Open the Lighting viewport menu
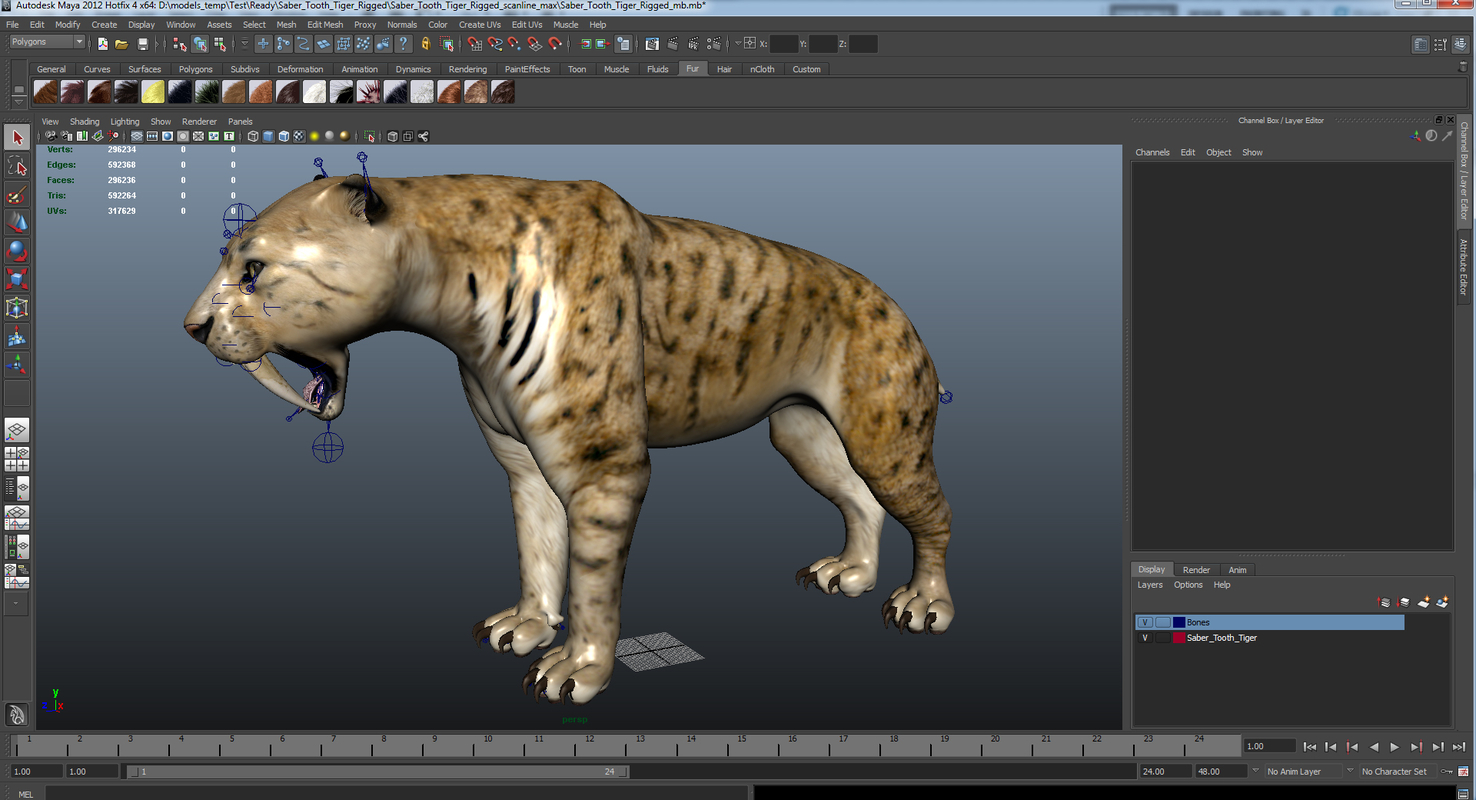 [125, 122]
